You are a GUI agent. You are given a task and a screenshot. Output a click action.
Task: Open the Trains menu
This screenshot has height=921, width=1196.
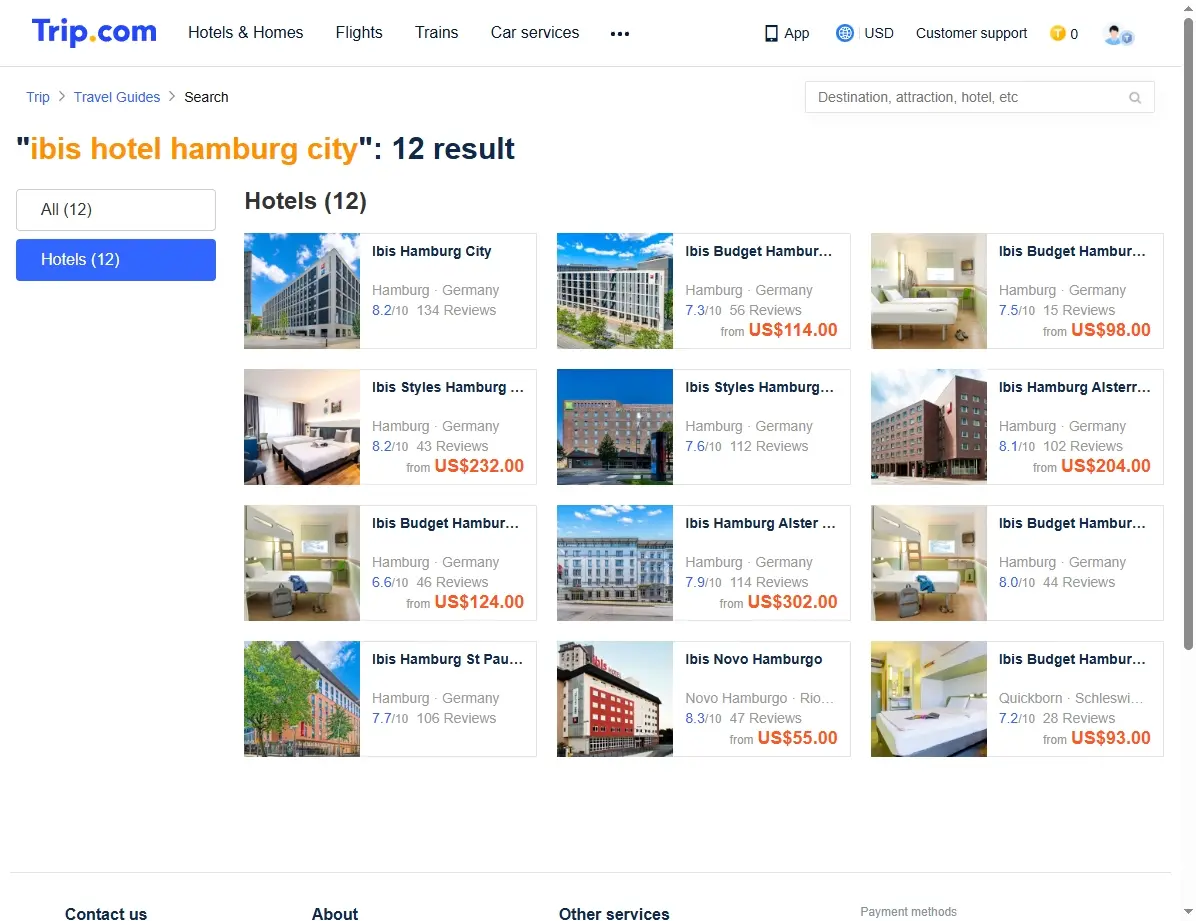pyautogui.click(x=436, y=33)
